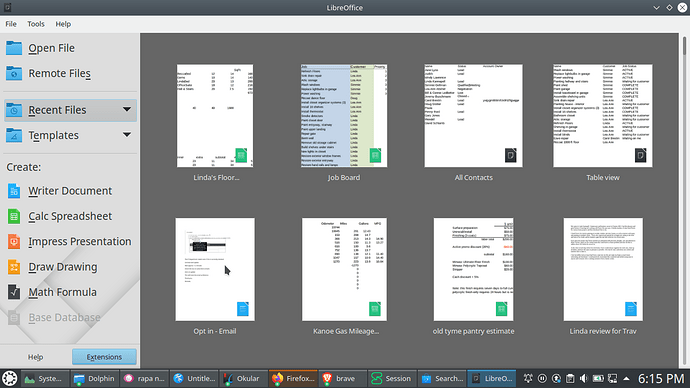Click the Extensions button
This screenshot has height=388, width=690.
[x=104, y=357]
